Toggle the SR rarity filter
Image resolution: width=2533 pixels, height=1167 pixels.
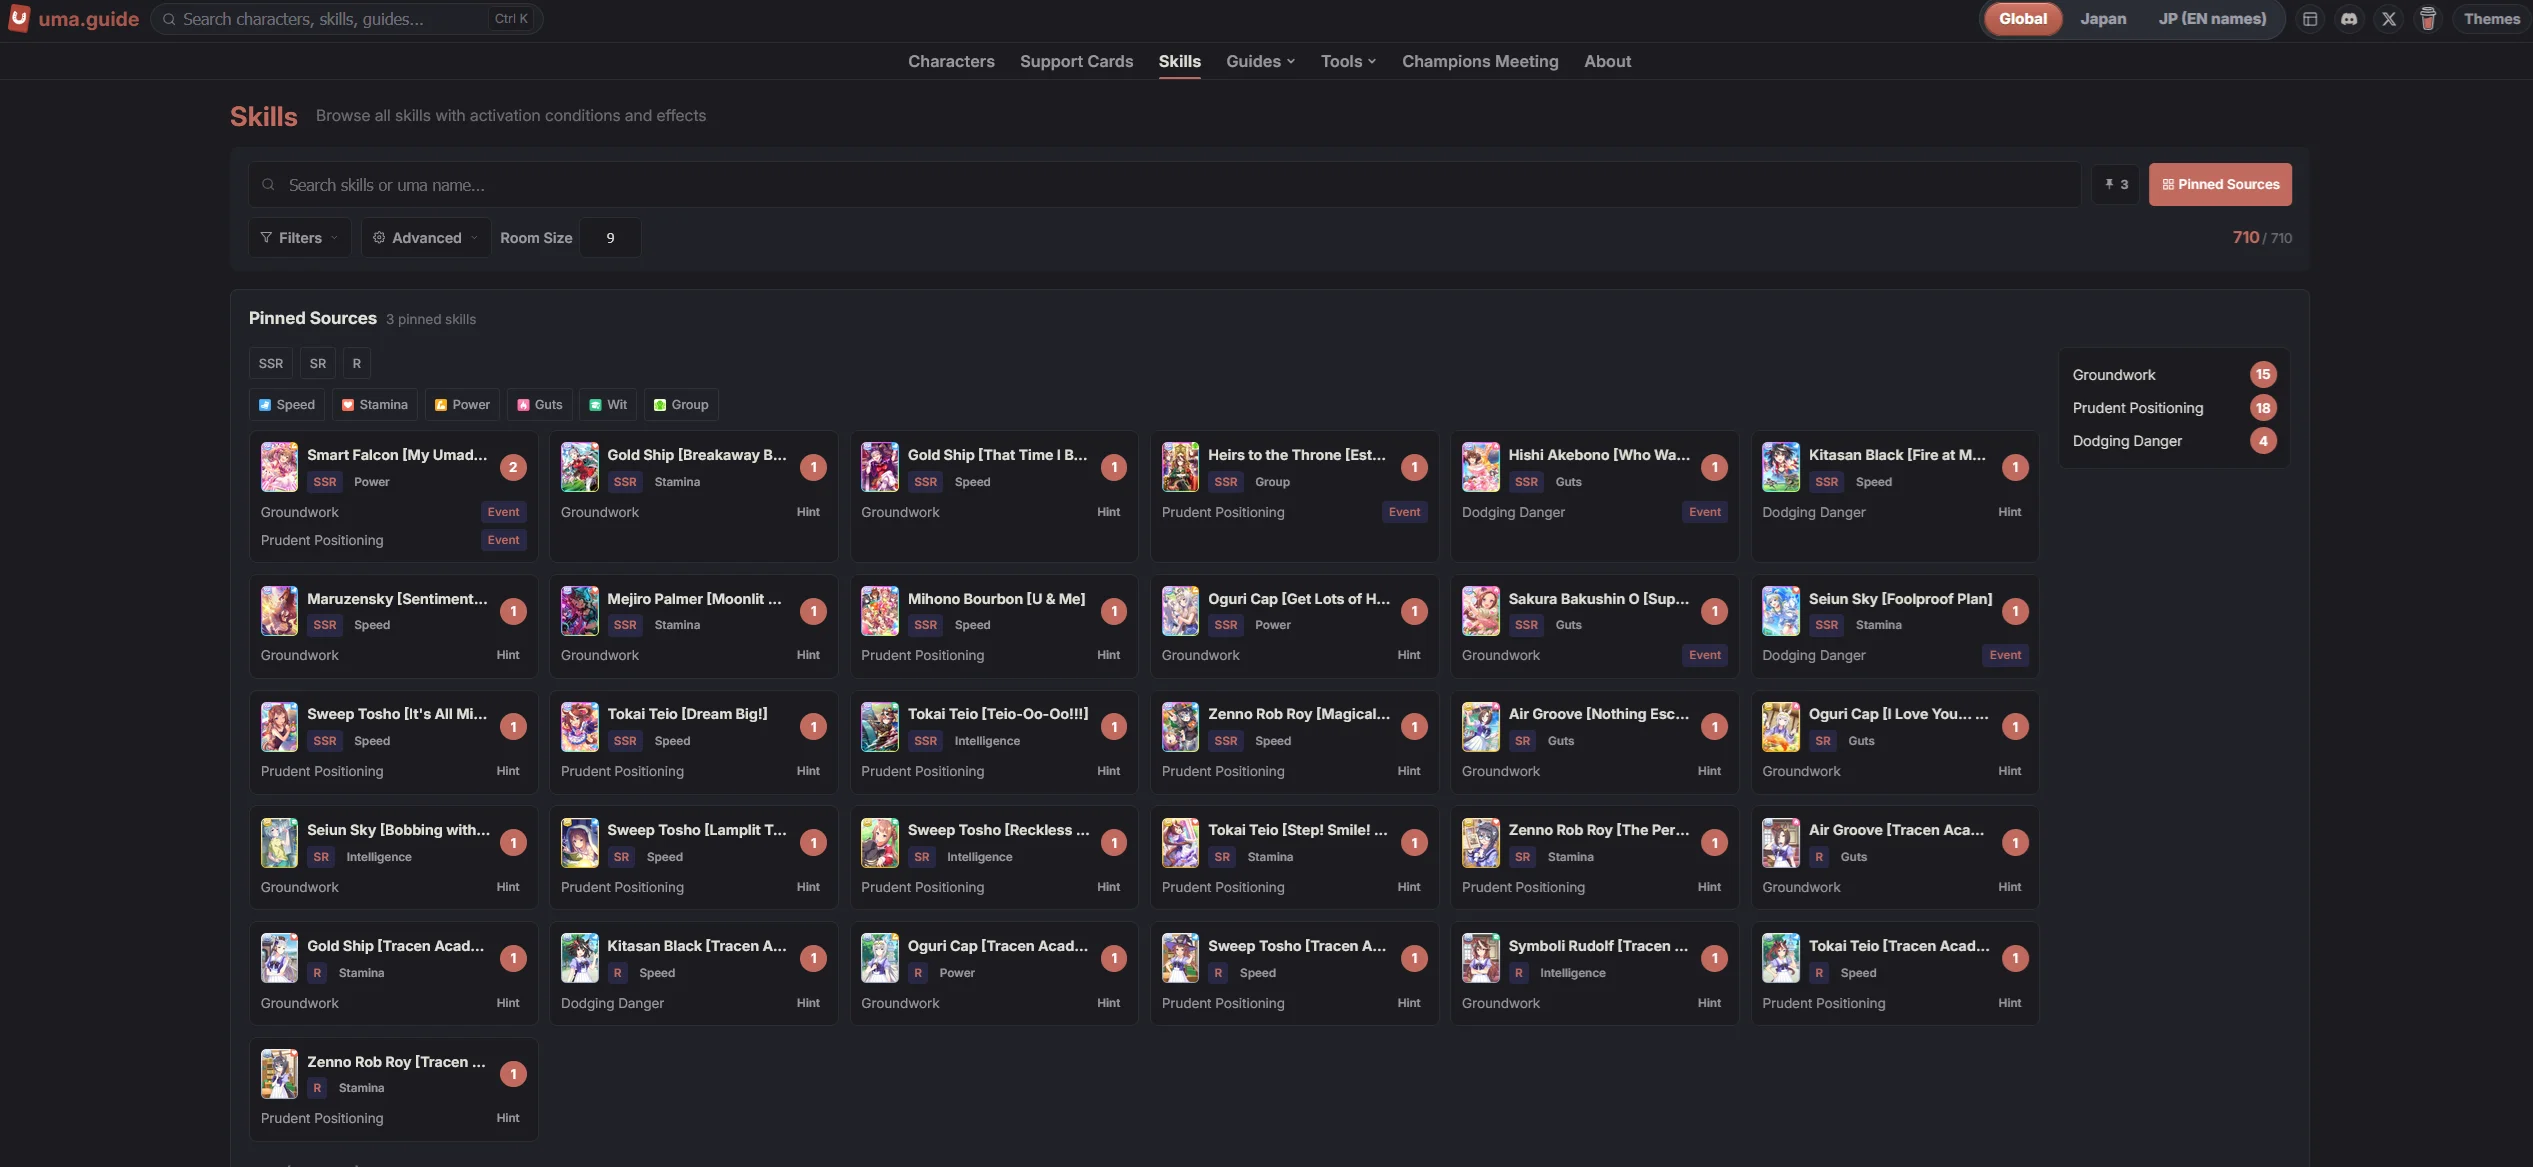(x=318, y=363)
